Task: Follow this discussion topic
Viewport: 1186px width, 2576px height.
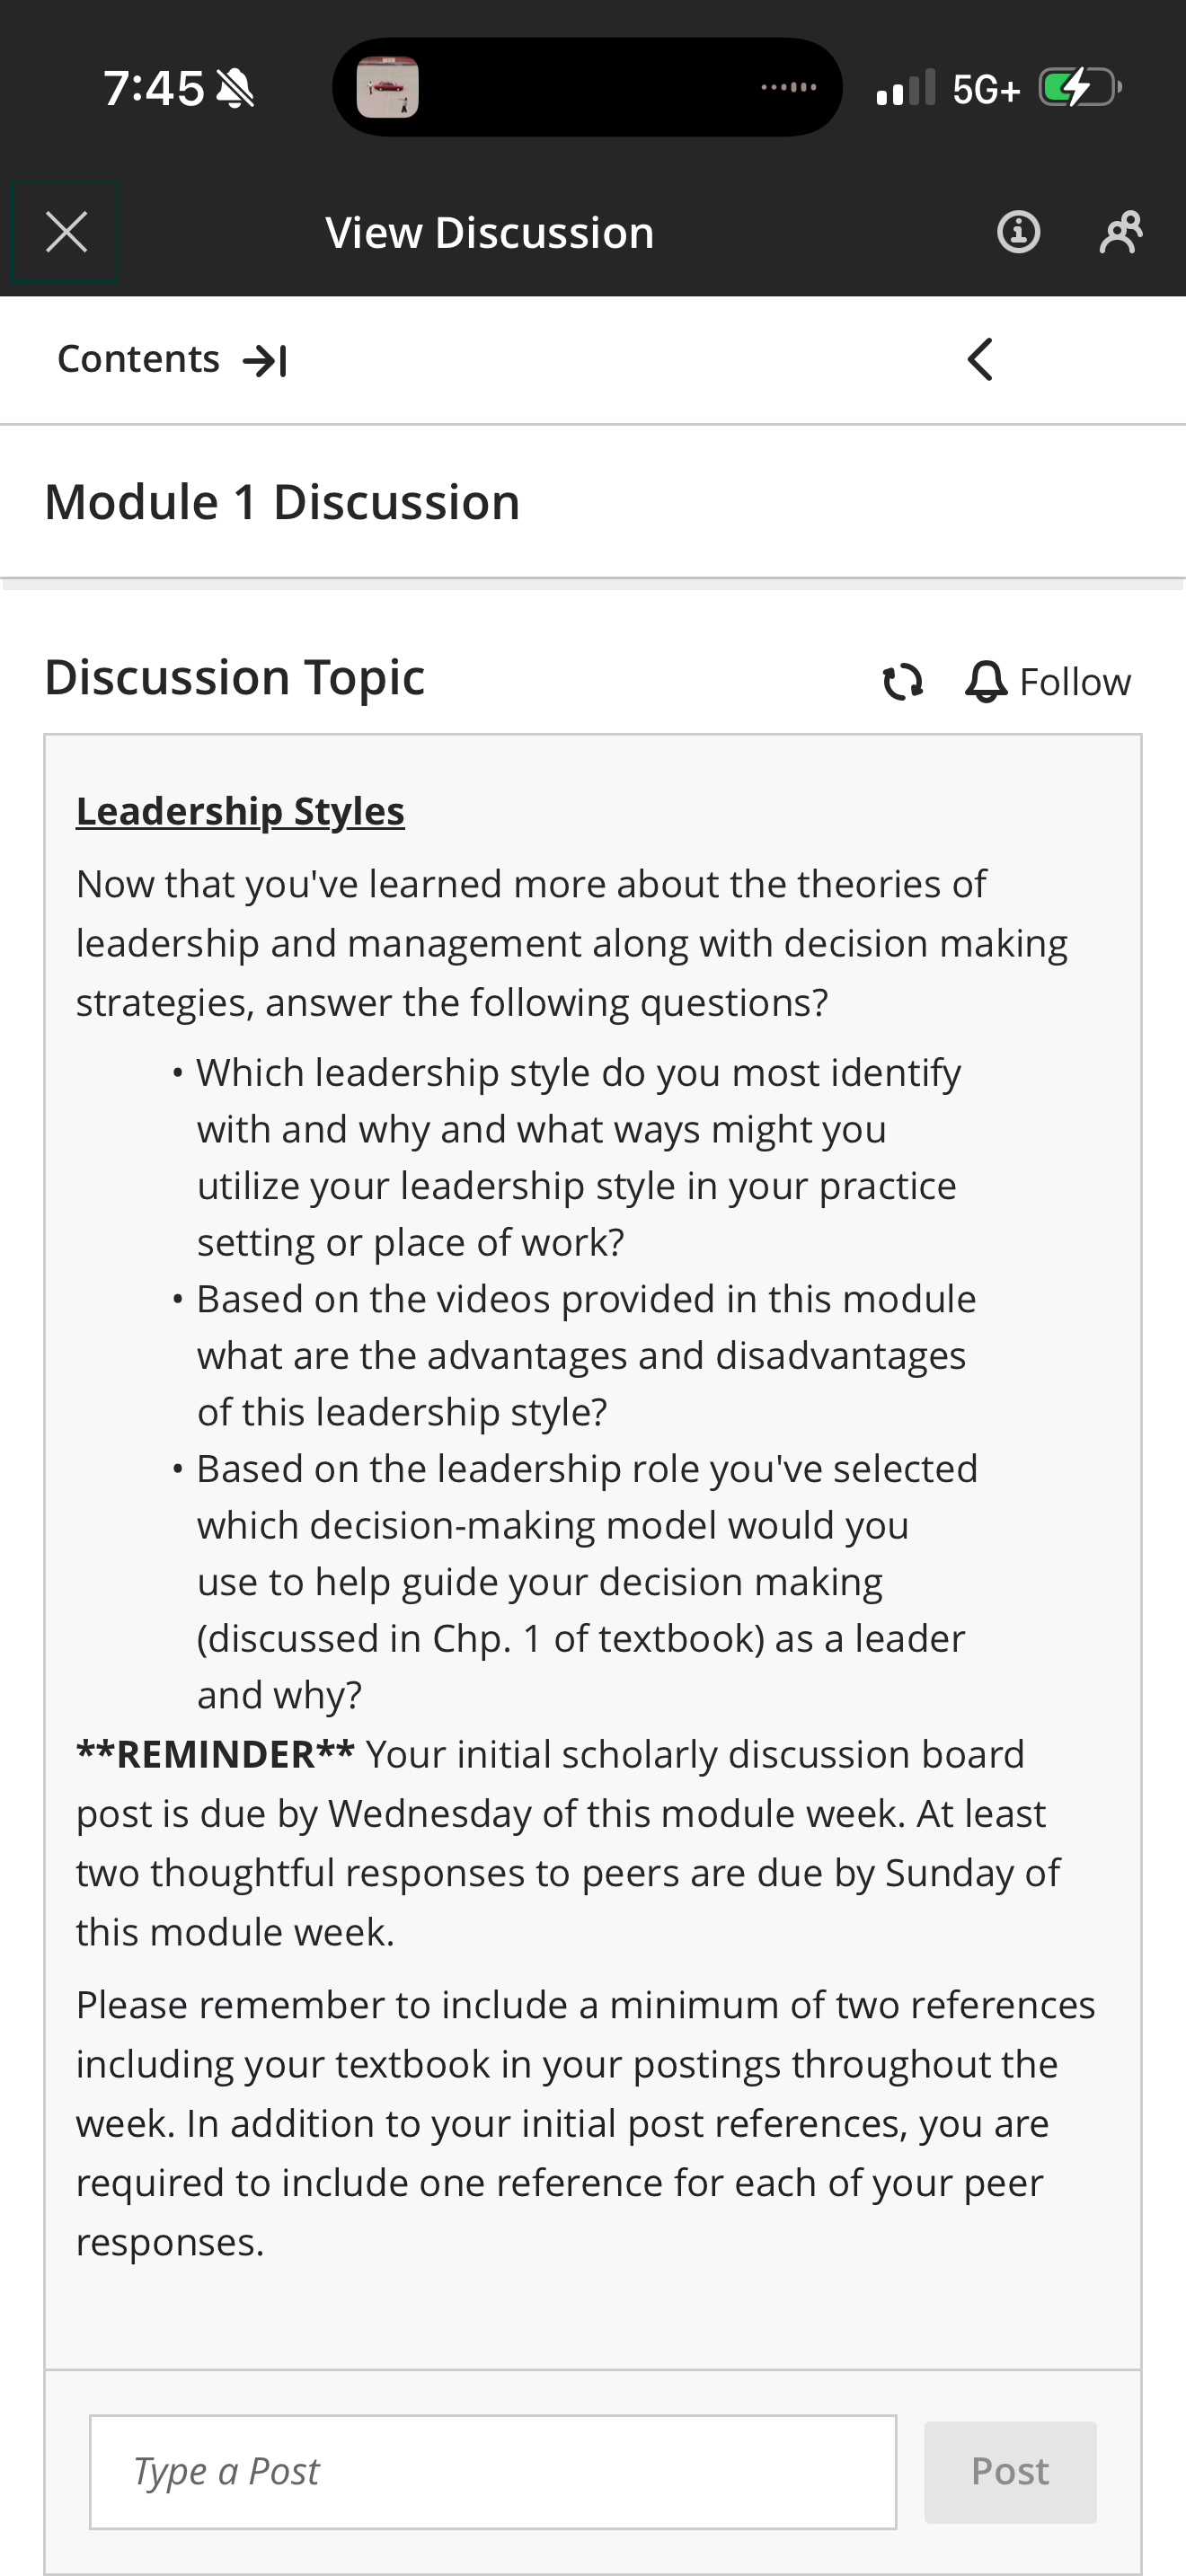Action: pos(1048,682)
